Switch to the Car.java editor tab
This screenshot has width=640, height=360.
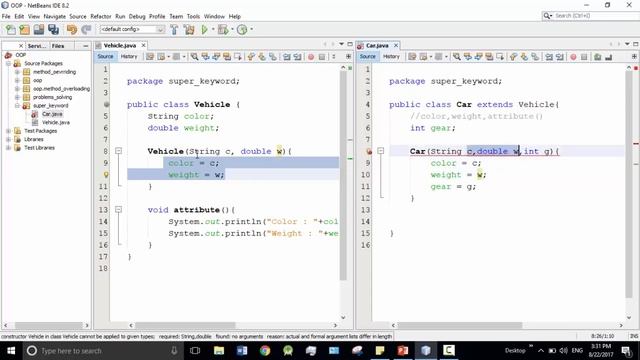(377, 46)
